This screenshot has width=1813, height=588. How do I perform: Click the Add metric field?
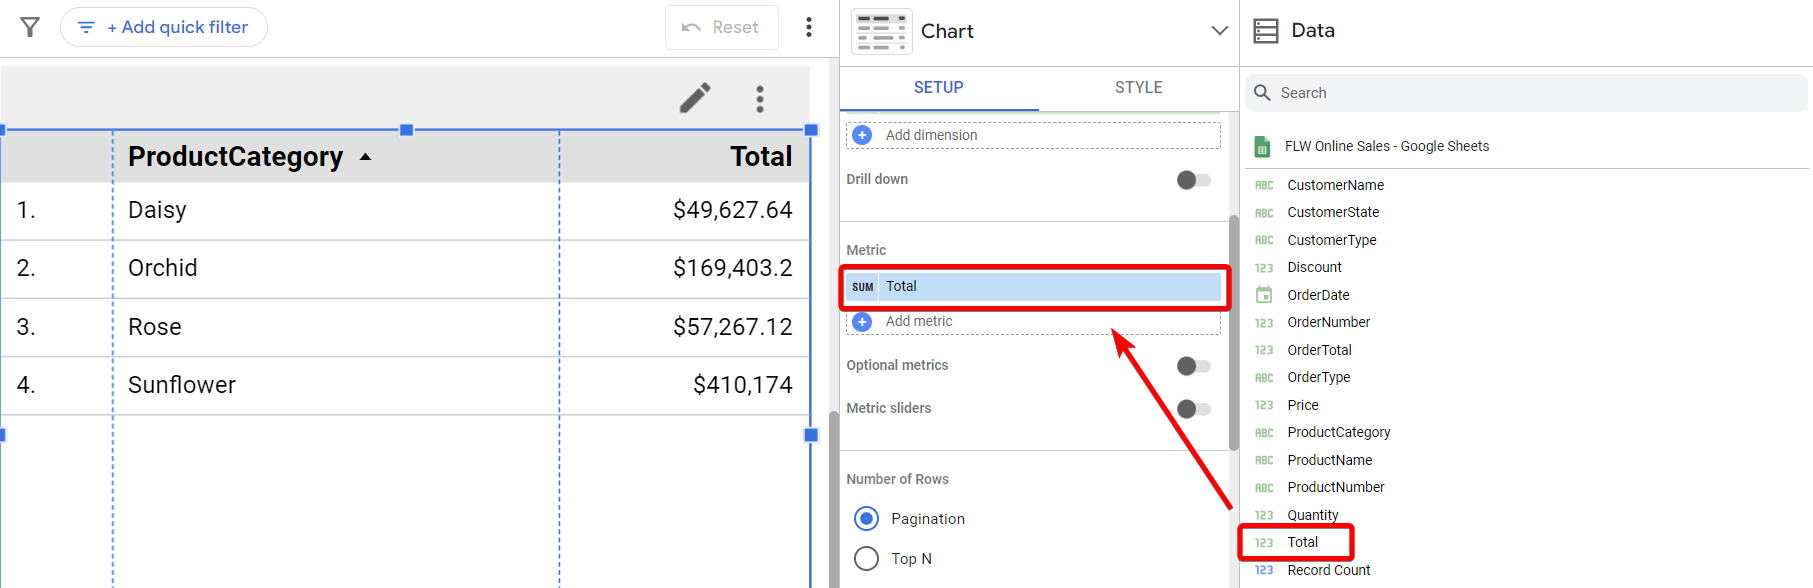click(x=1033, y=322)
